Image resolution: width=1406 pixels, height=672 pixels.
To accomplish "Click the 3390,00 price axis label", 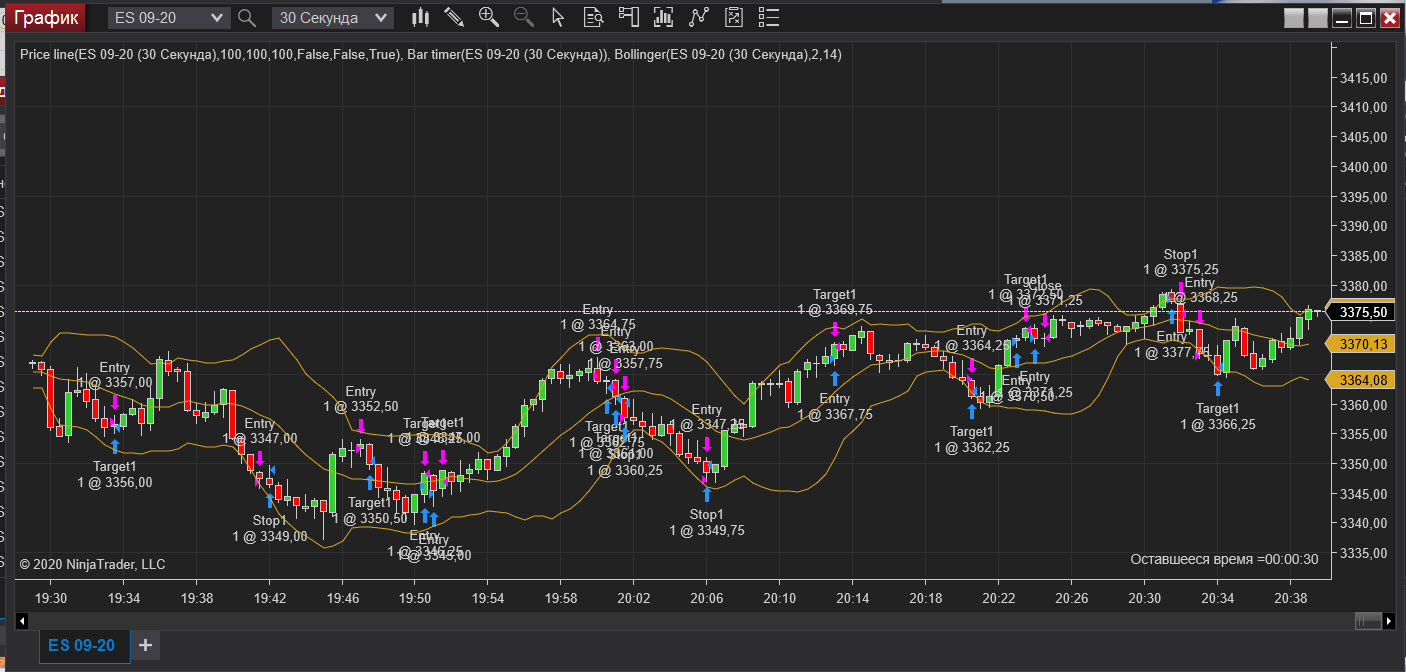I will [1363, 226].
